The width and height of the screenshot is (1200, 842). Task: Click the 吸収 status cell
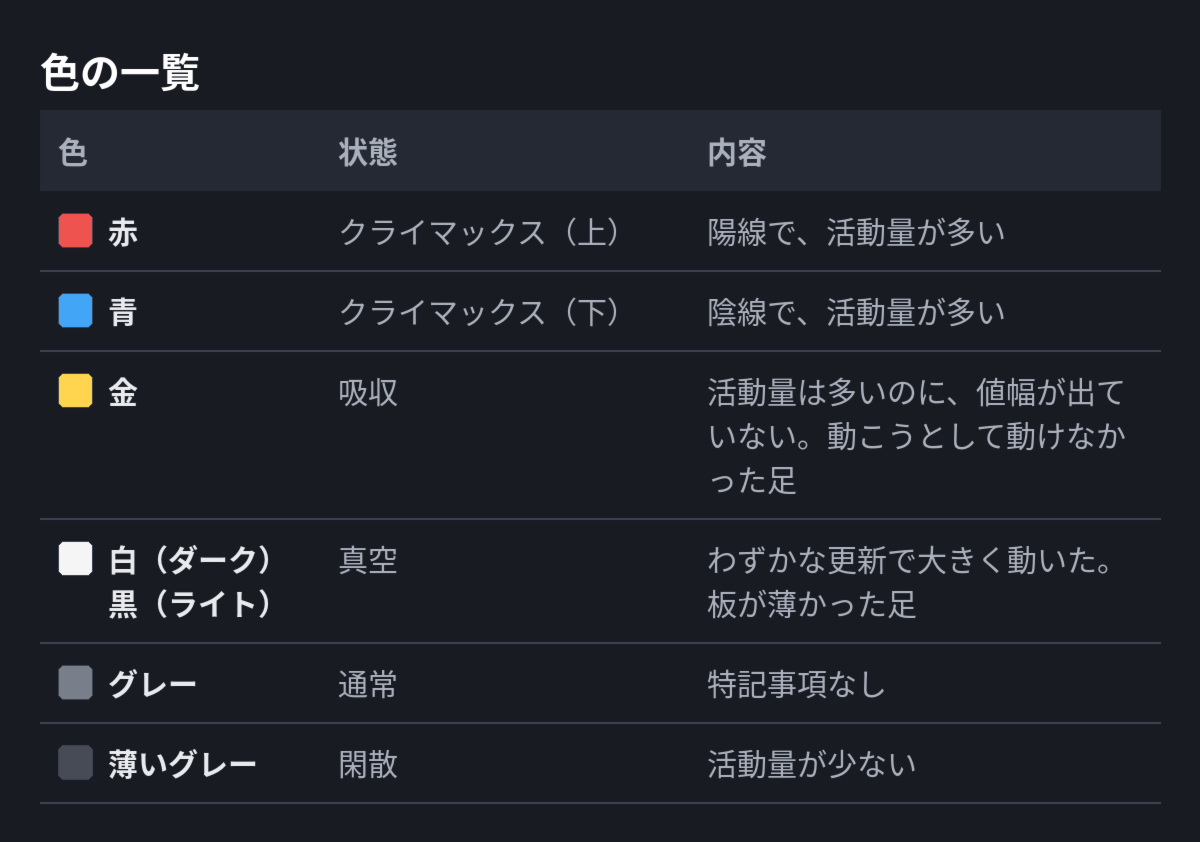pos(368,392)
